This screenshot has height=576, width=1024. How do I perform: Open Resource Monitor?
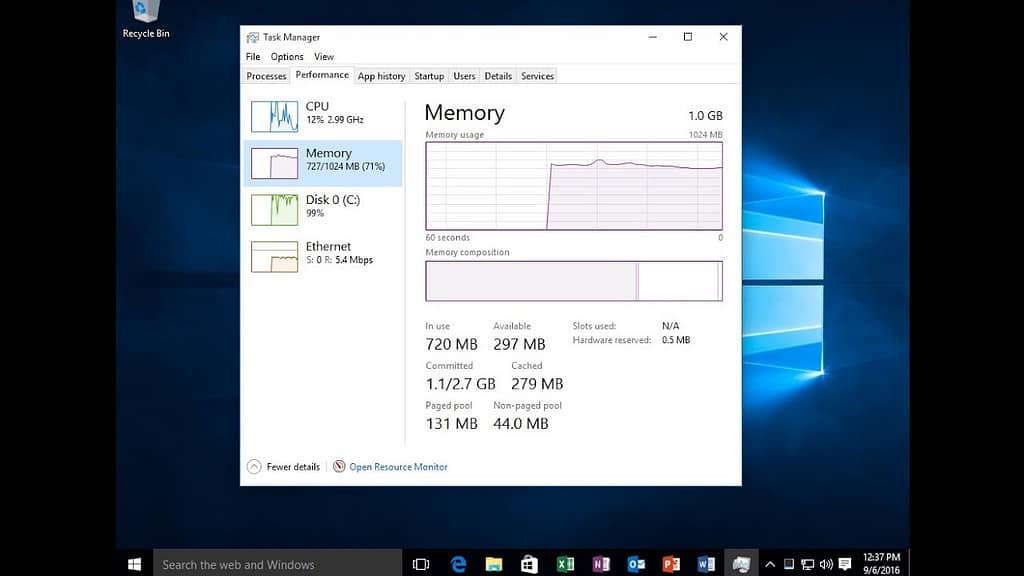point(398,466)
